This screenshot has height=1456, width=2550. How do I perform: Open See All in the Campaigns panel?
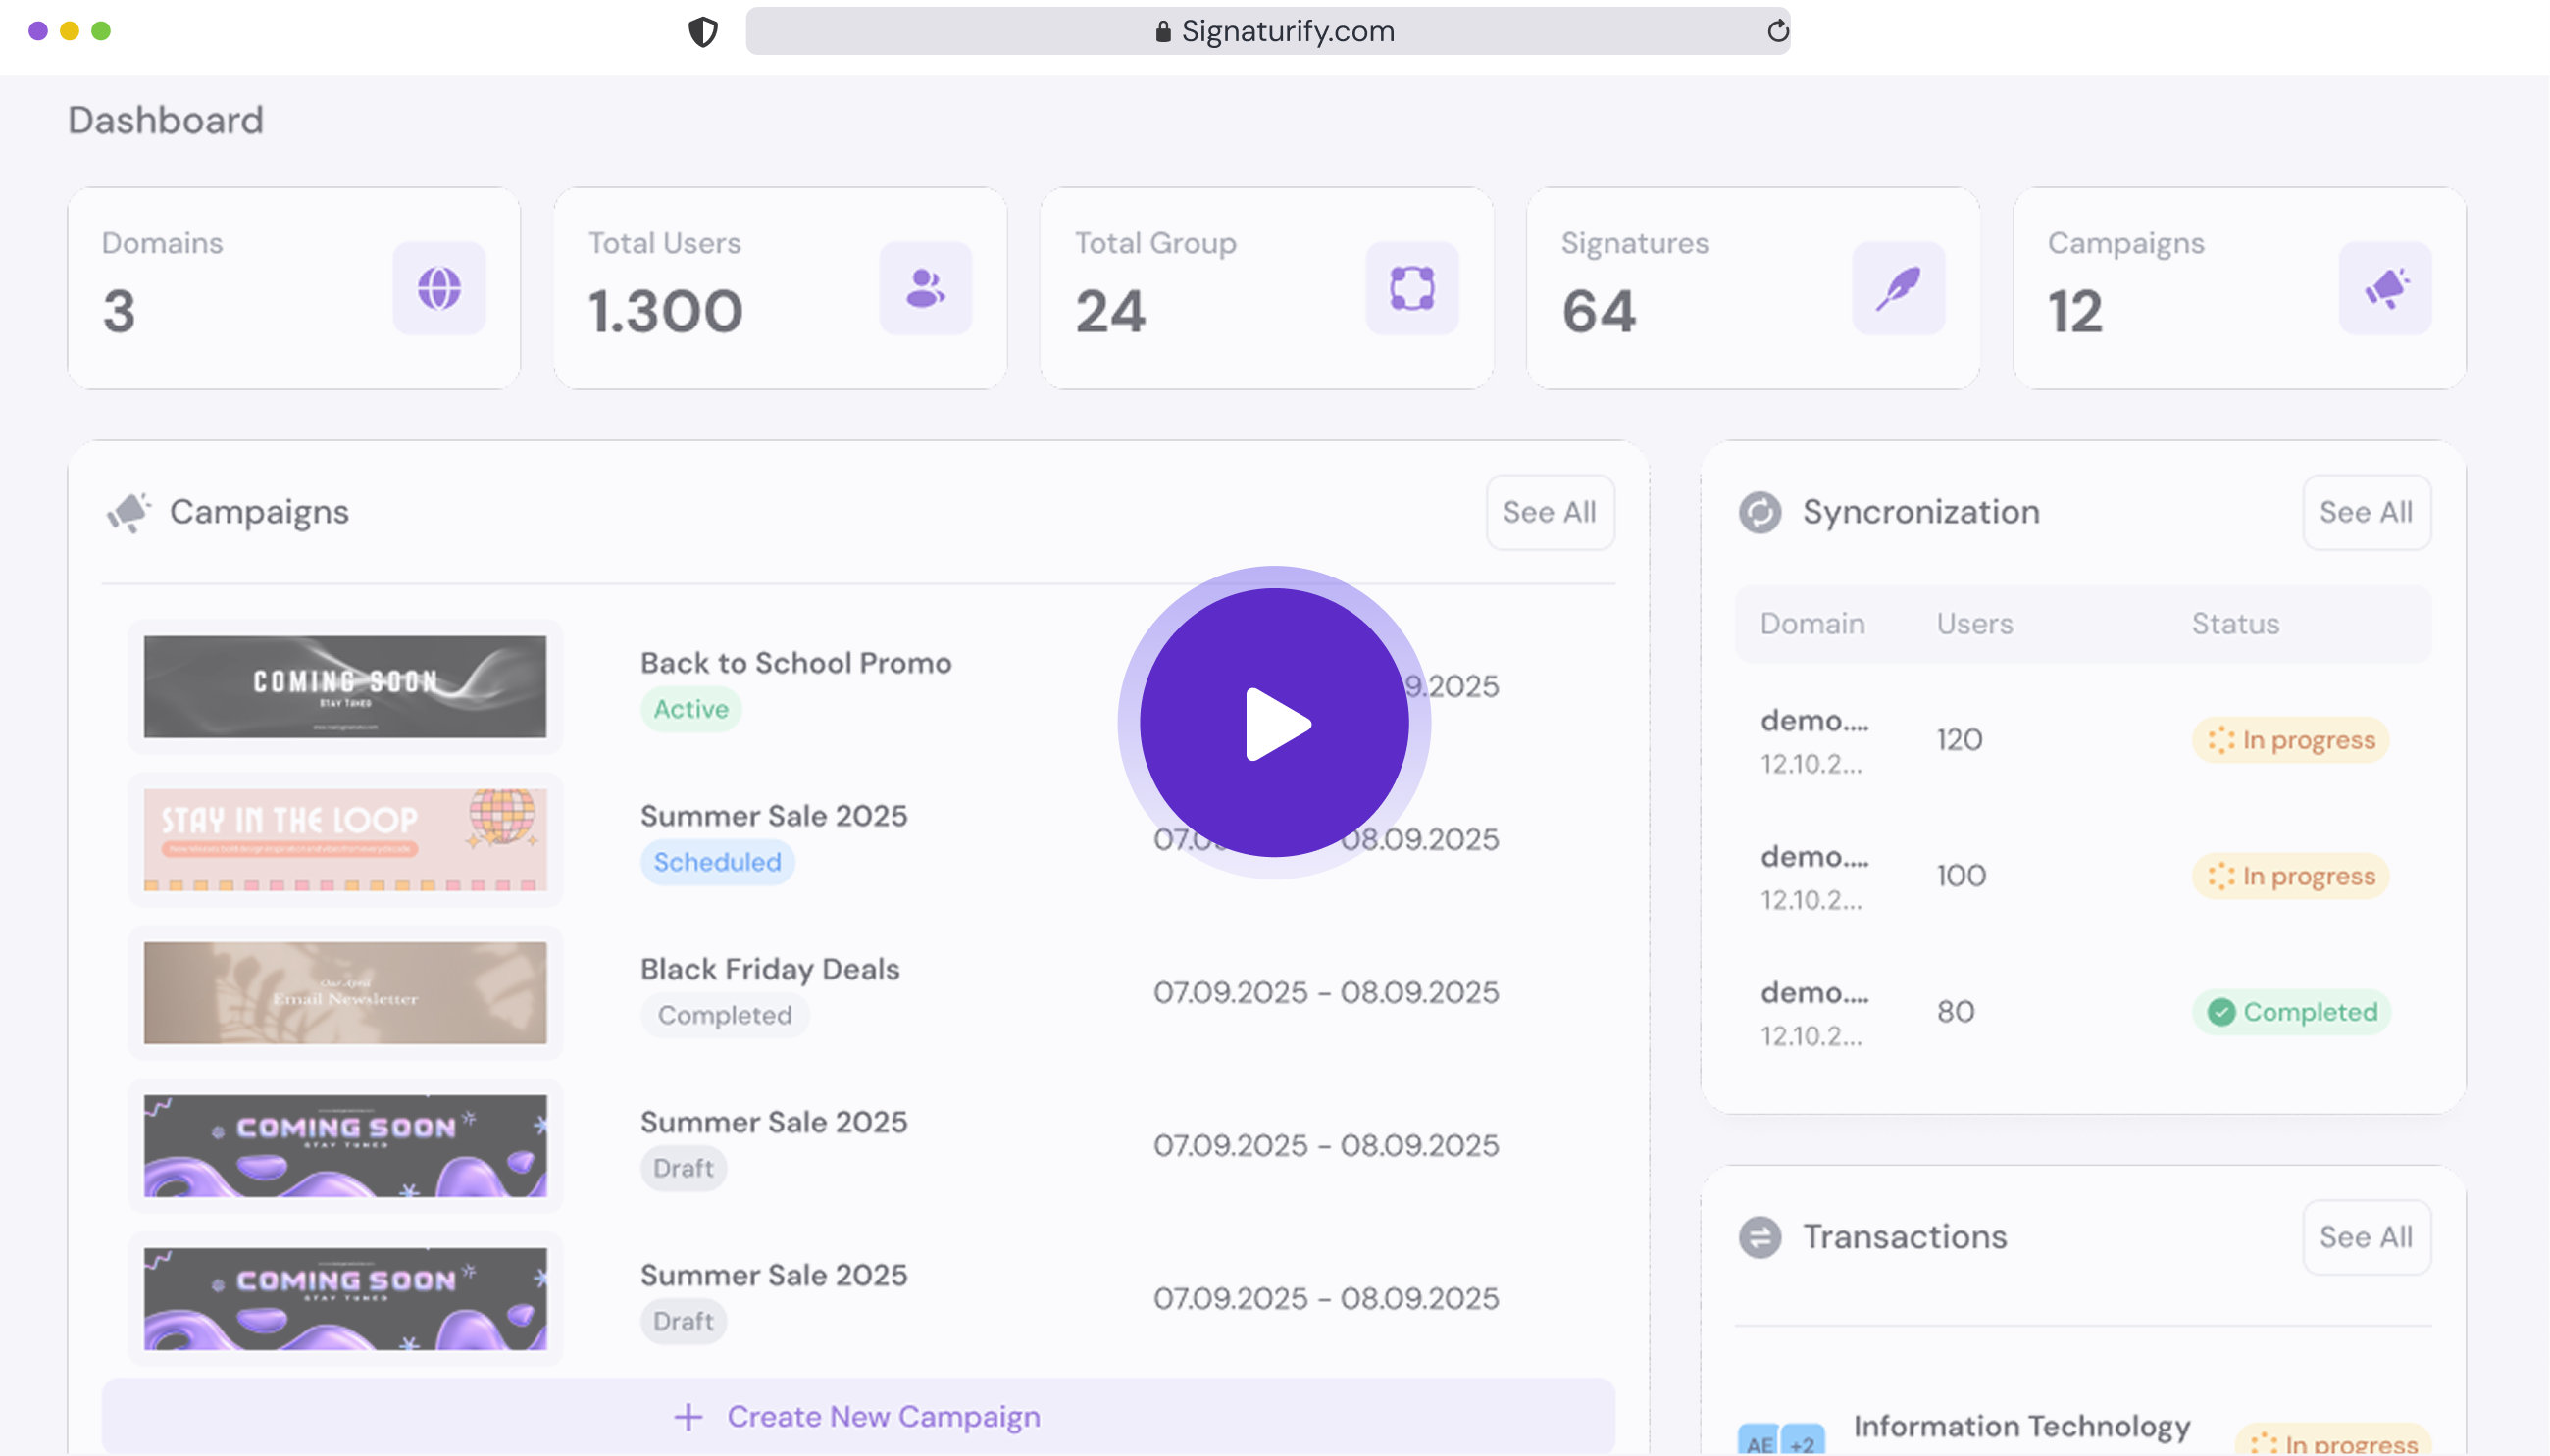coord(1548,512)
